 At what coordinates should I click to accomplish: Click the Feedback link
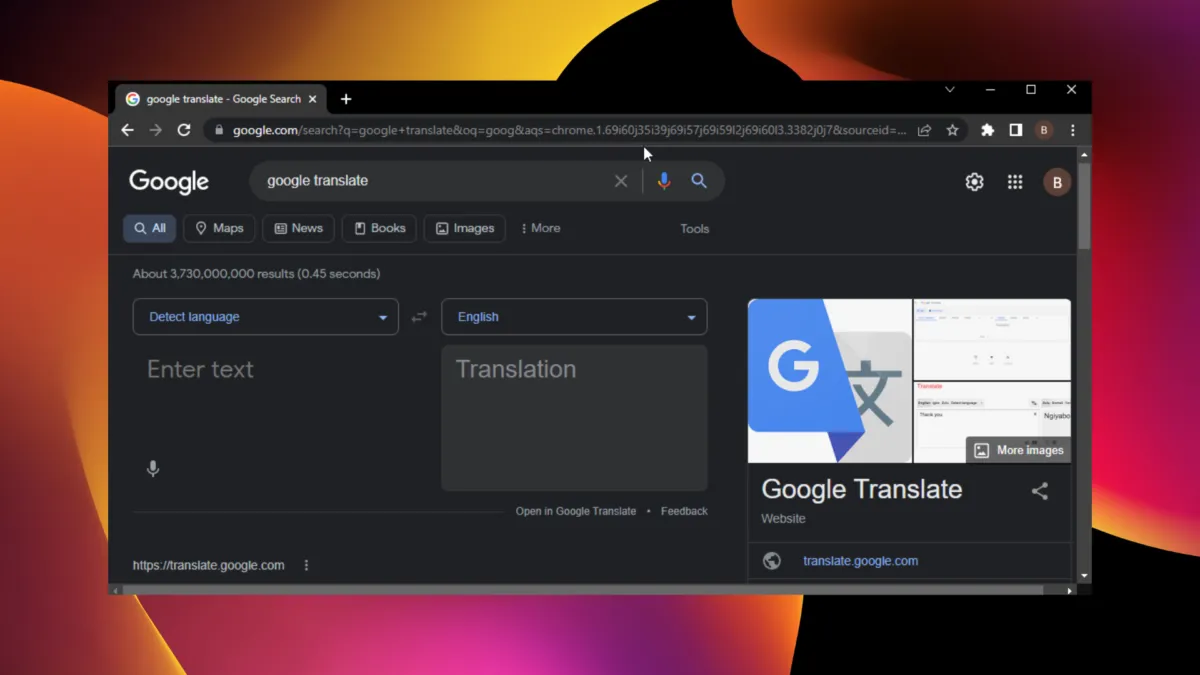[x=684, y=511]
